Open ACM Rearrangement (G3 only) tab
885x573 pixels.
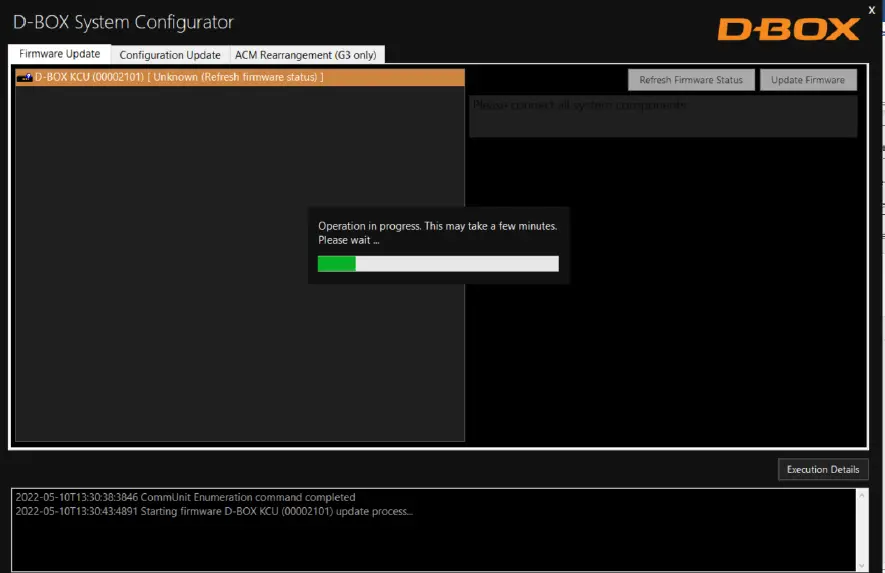(x=306, y=55)
